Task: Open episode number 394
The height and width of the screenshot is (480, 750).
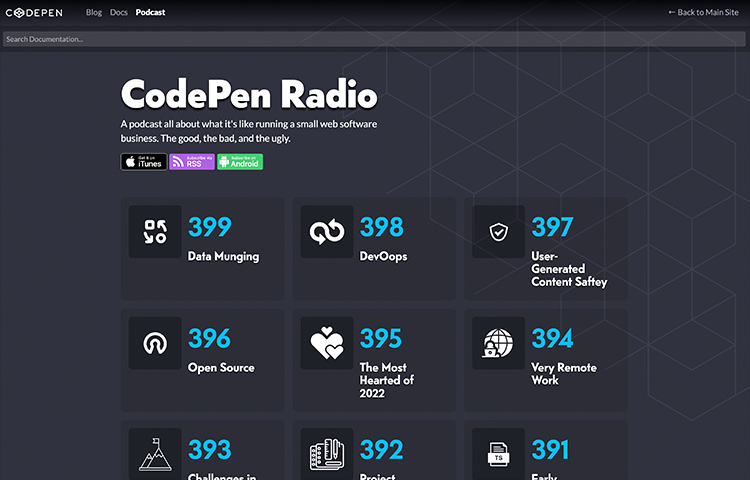Action: pyautogui.click(x=552, y=338)
